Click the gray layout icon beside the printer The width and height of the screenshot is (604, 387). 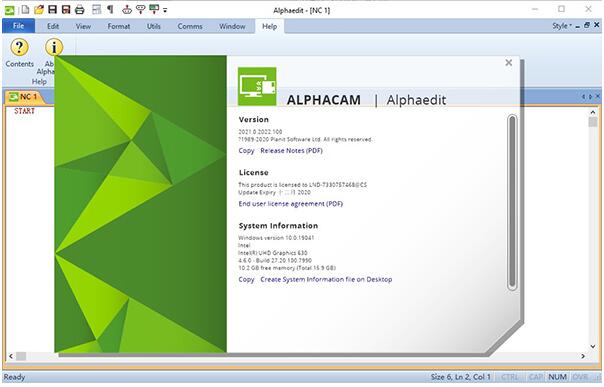coord(97,10)
